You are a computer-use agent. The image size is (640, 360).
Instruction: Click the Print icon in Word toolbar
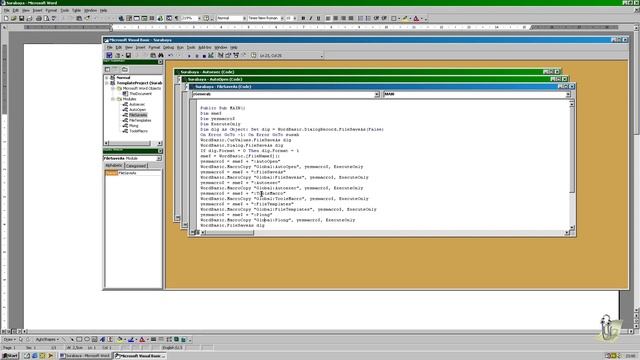tap(38, 18)
